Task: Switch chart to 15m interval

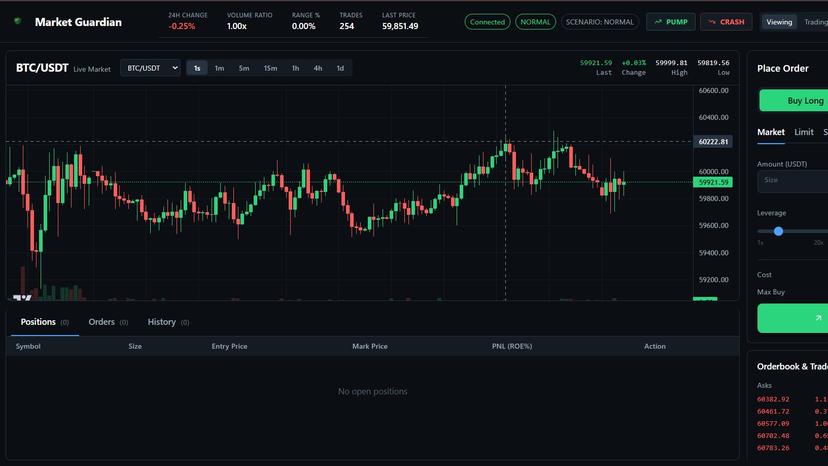Action: [270, 68]
